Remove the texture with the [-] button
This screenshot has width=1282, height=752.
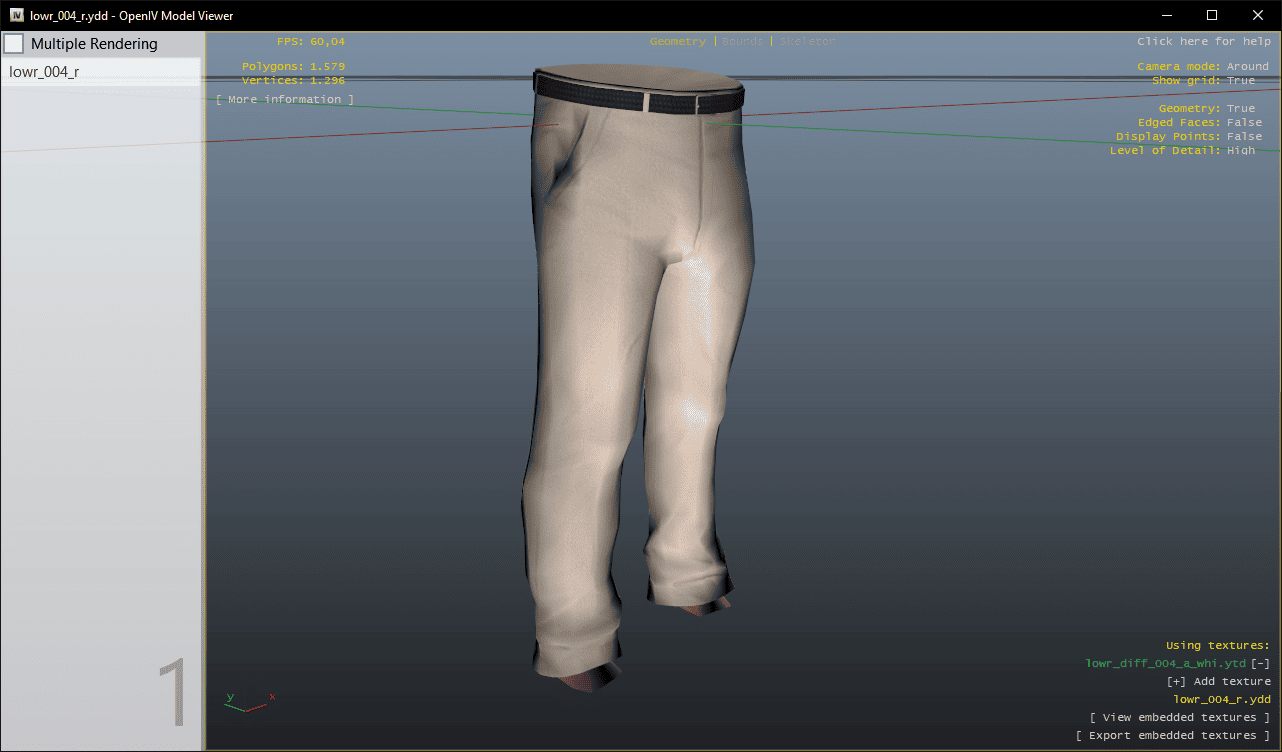click(x=1261, y=664)
